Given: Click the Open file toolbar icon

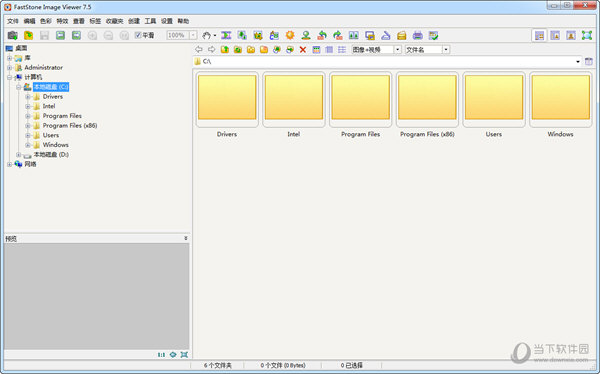Looking at the screenshot, I should click(29, 36).
